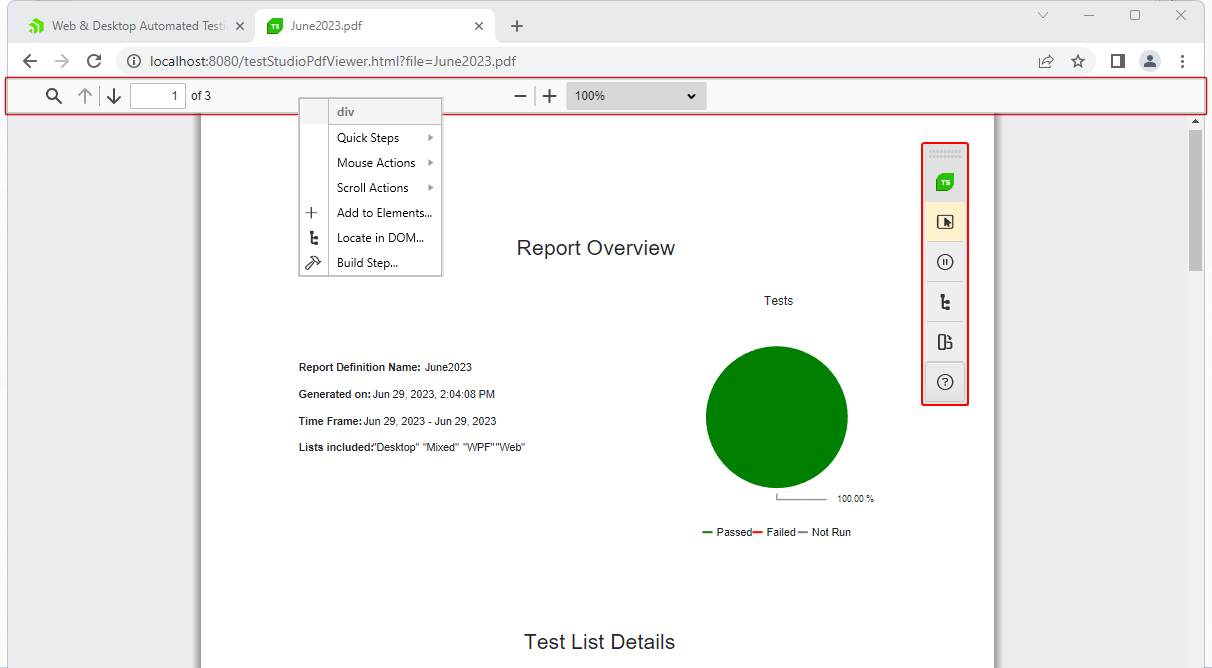Click the Tests chart title
The width and height of the screenshot is (1212, 668).
[778, 300]
